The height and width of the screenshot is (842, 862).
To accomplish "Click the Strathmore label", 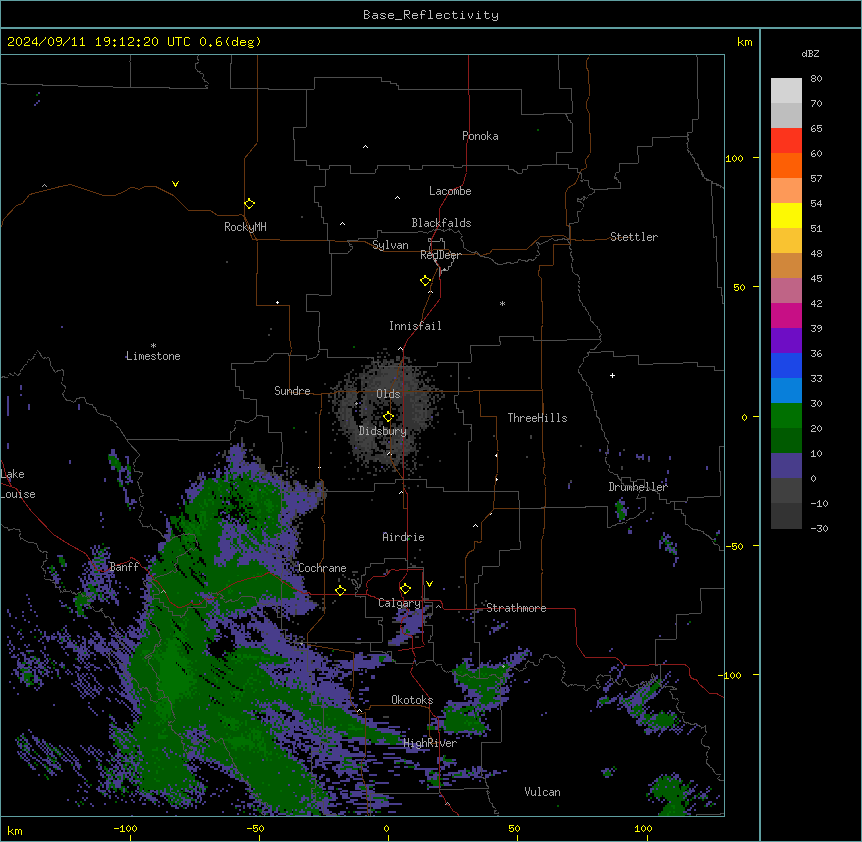I will [516, 608].
